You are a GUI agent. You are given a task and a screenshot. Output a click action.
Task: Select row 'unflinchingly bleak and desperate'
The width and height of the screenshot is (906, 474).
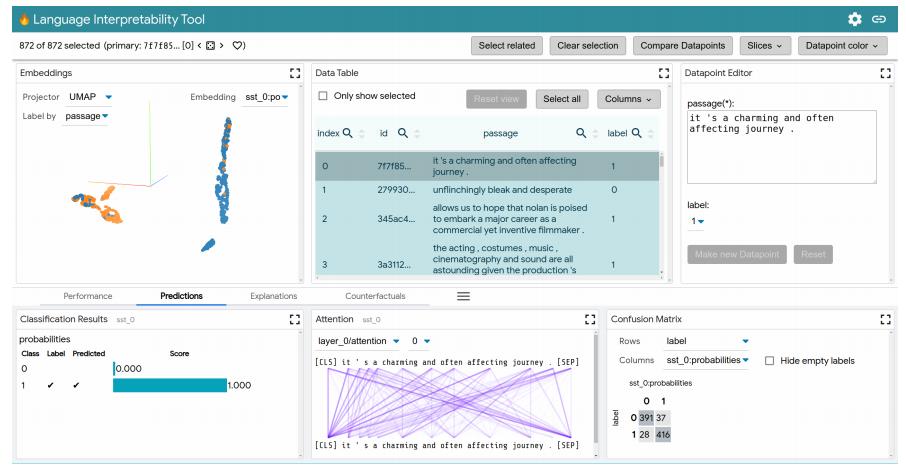(x=487, y=190)
